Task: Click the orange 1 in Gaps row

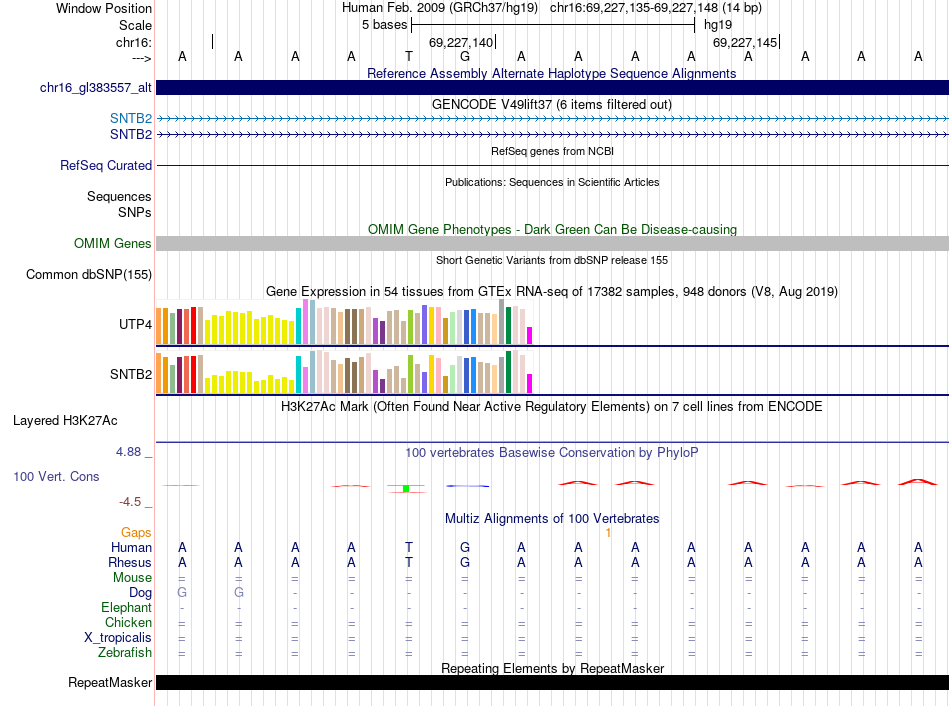Action: click(608, 533)
